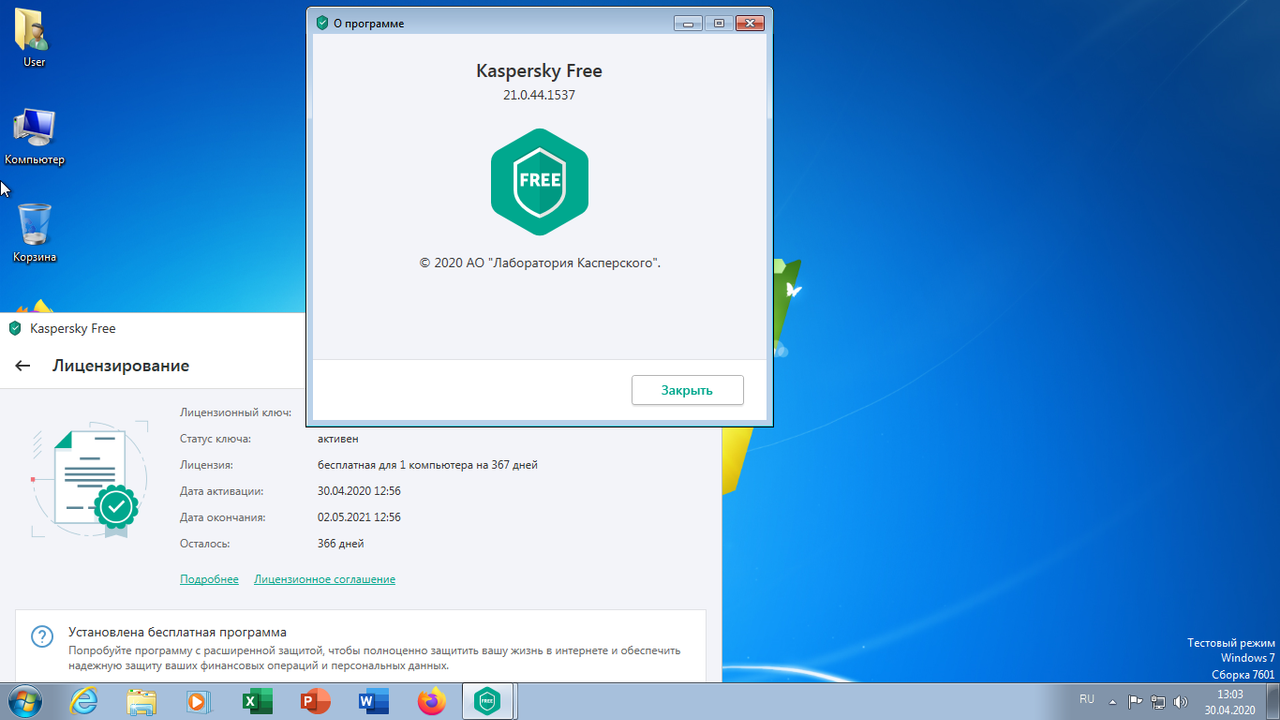Viewport: 1280px width, 720px height.
Task: Click the Action Center flag icon
Action: point(1135,701)
